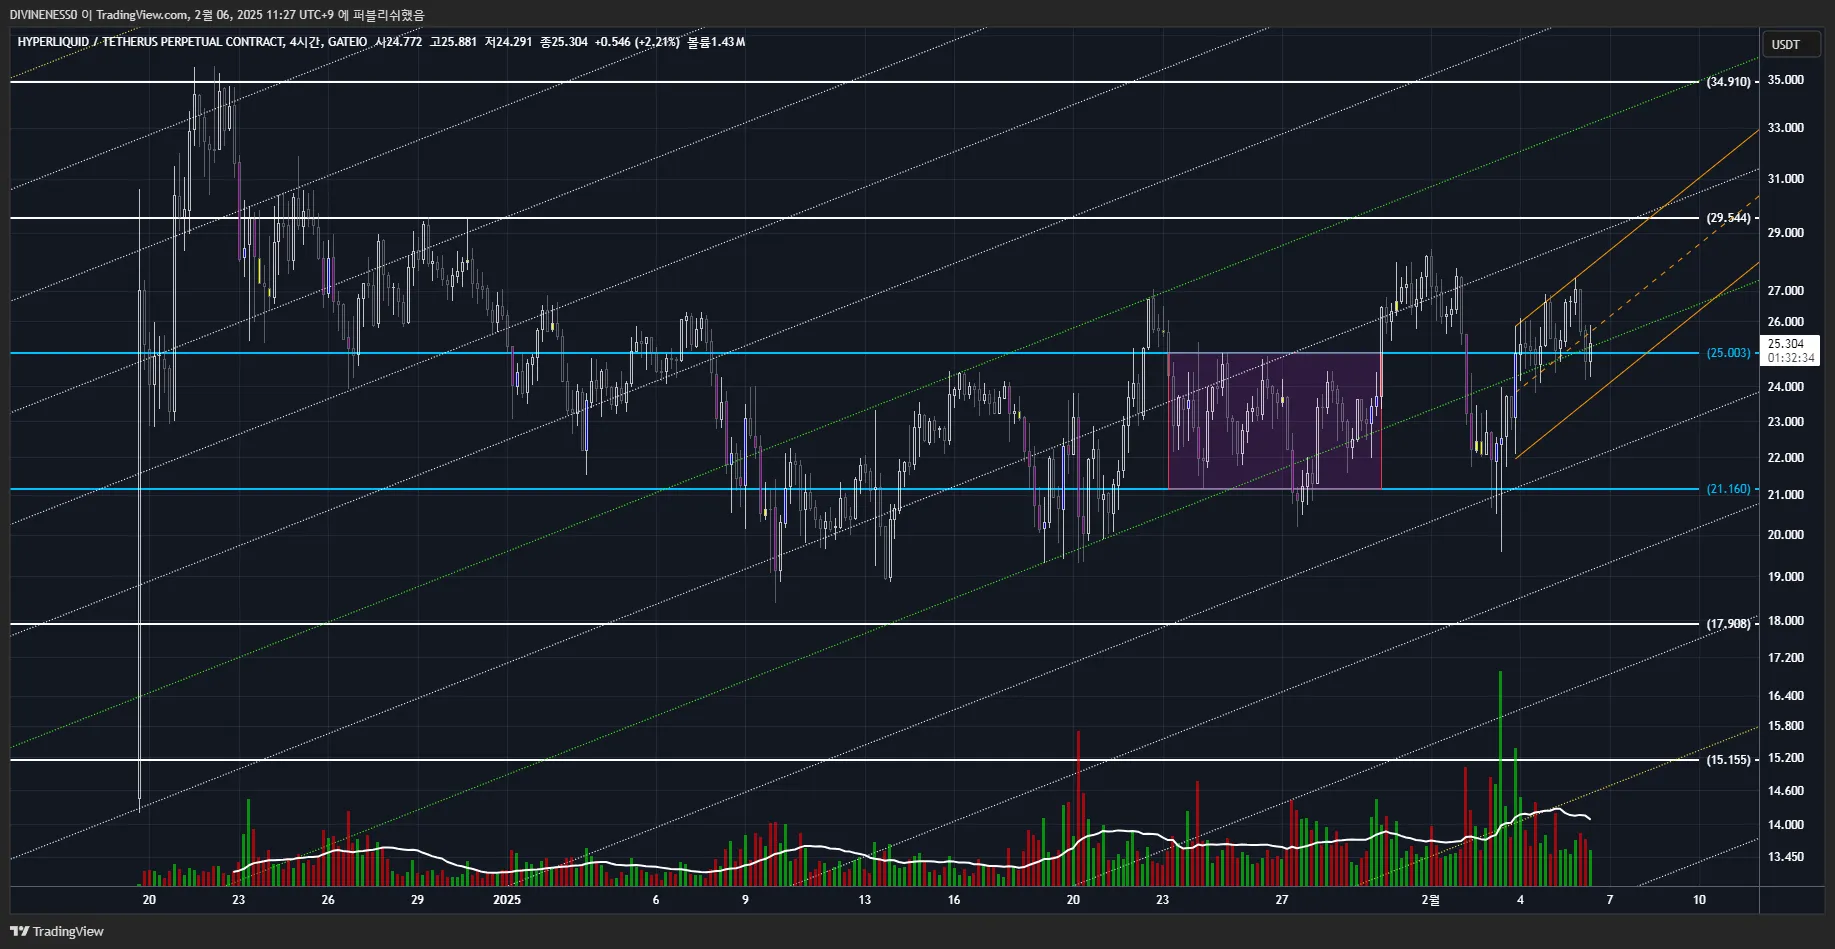Click the 14.600 price axis label
The width and height of the screenshot is (1835, 949).
click(x=1786, y=791)
